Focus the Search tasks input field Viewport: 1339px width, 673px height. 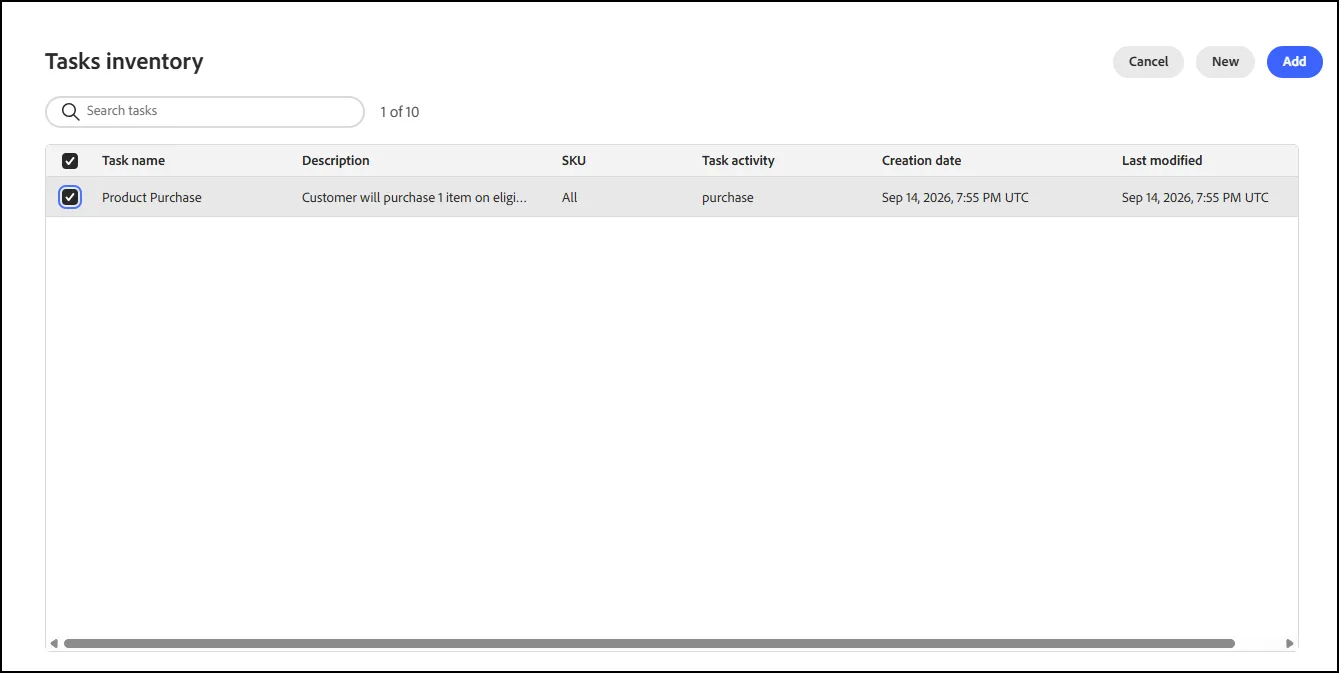pos(205,111)
